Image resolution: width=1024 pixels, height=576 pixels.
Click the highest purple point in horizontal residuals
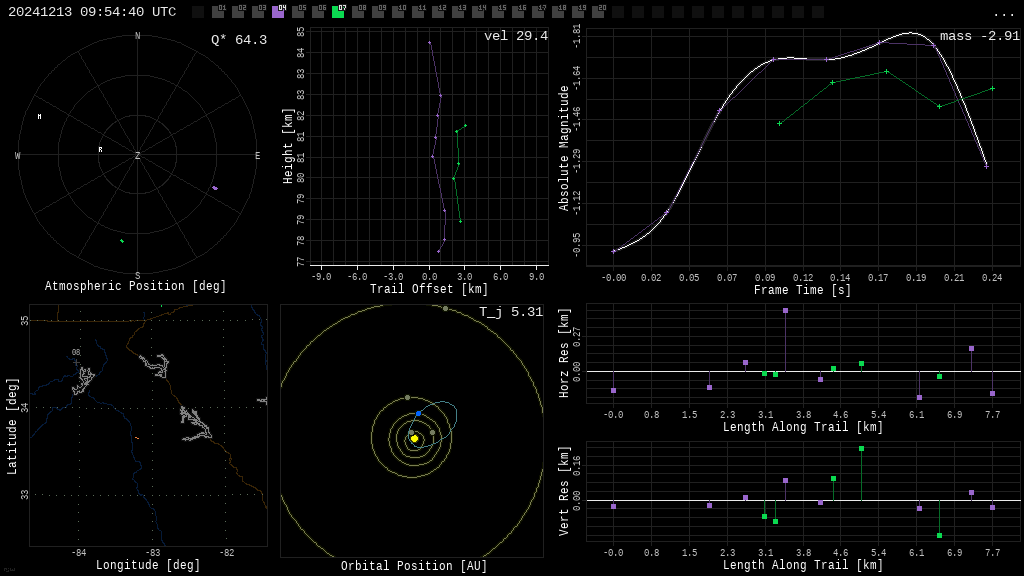point(785,311)
